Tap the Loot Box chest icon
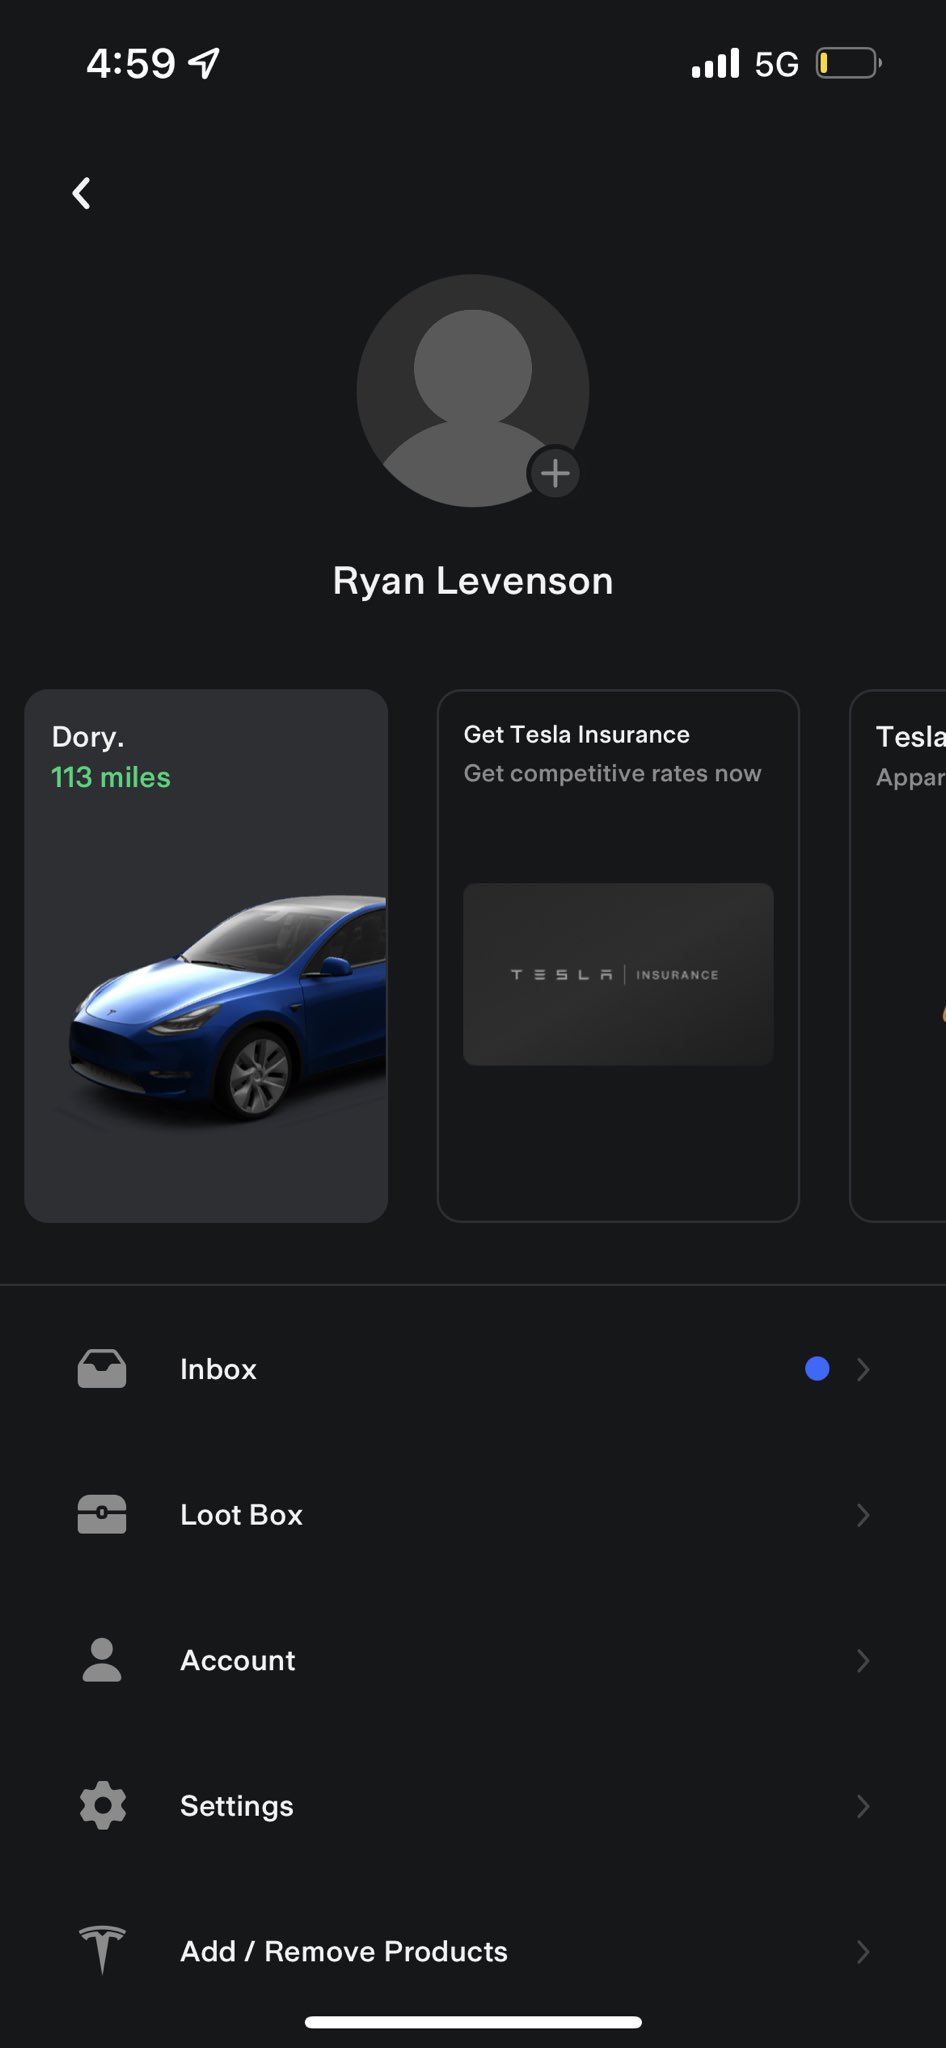This screenshot has height=2048, width=946. click(x=102, y=1514)
